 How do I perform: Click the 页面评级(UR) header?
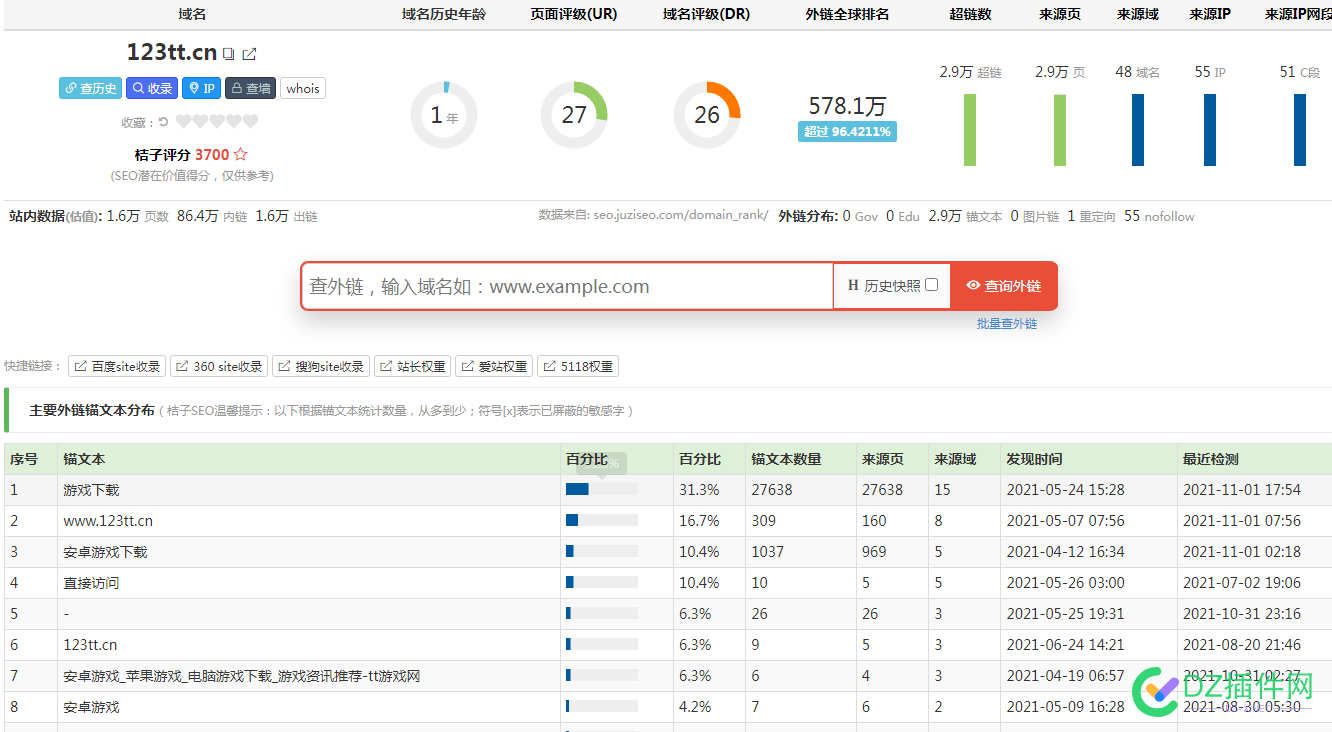click(x=574, y=14)
